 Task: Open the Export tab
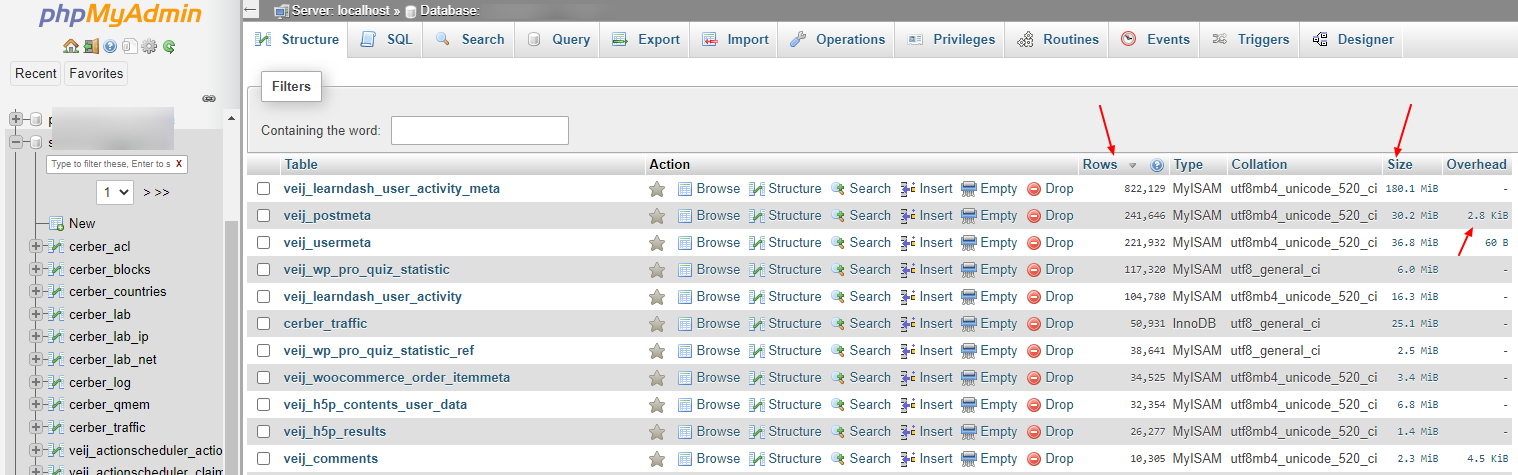[646, 40]
